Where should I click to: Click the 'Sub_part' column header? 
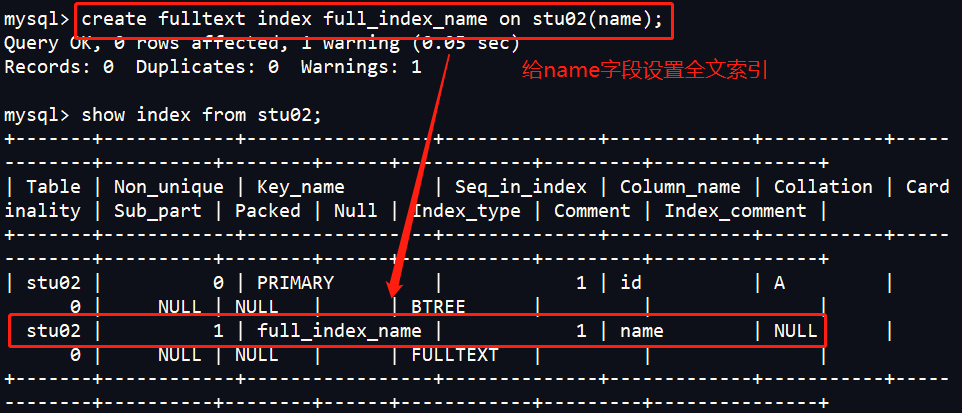158,210
